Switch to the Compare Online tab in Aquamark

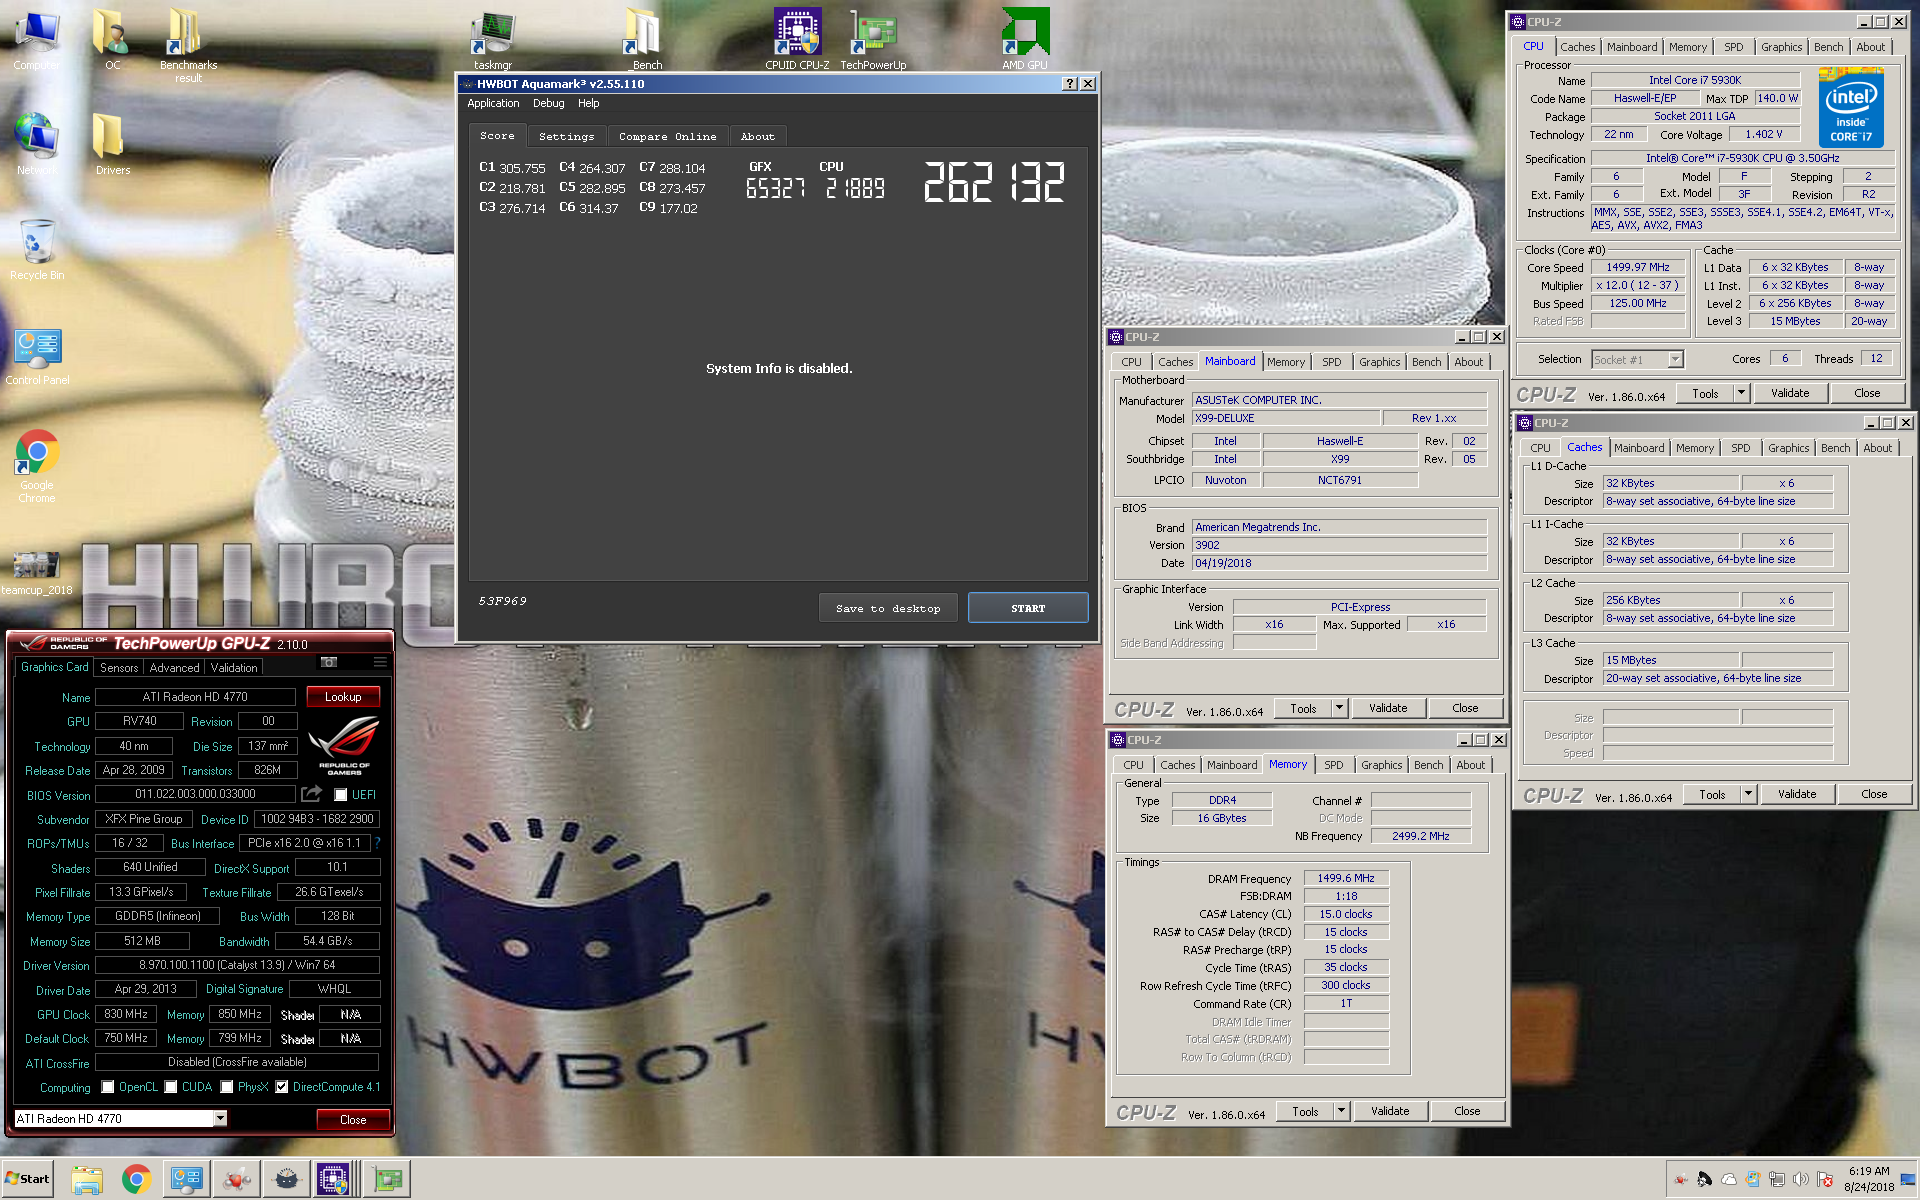tap(667, 136)
